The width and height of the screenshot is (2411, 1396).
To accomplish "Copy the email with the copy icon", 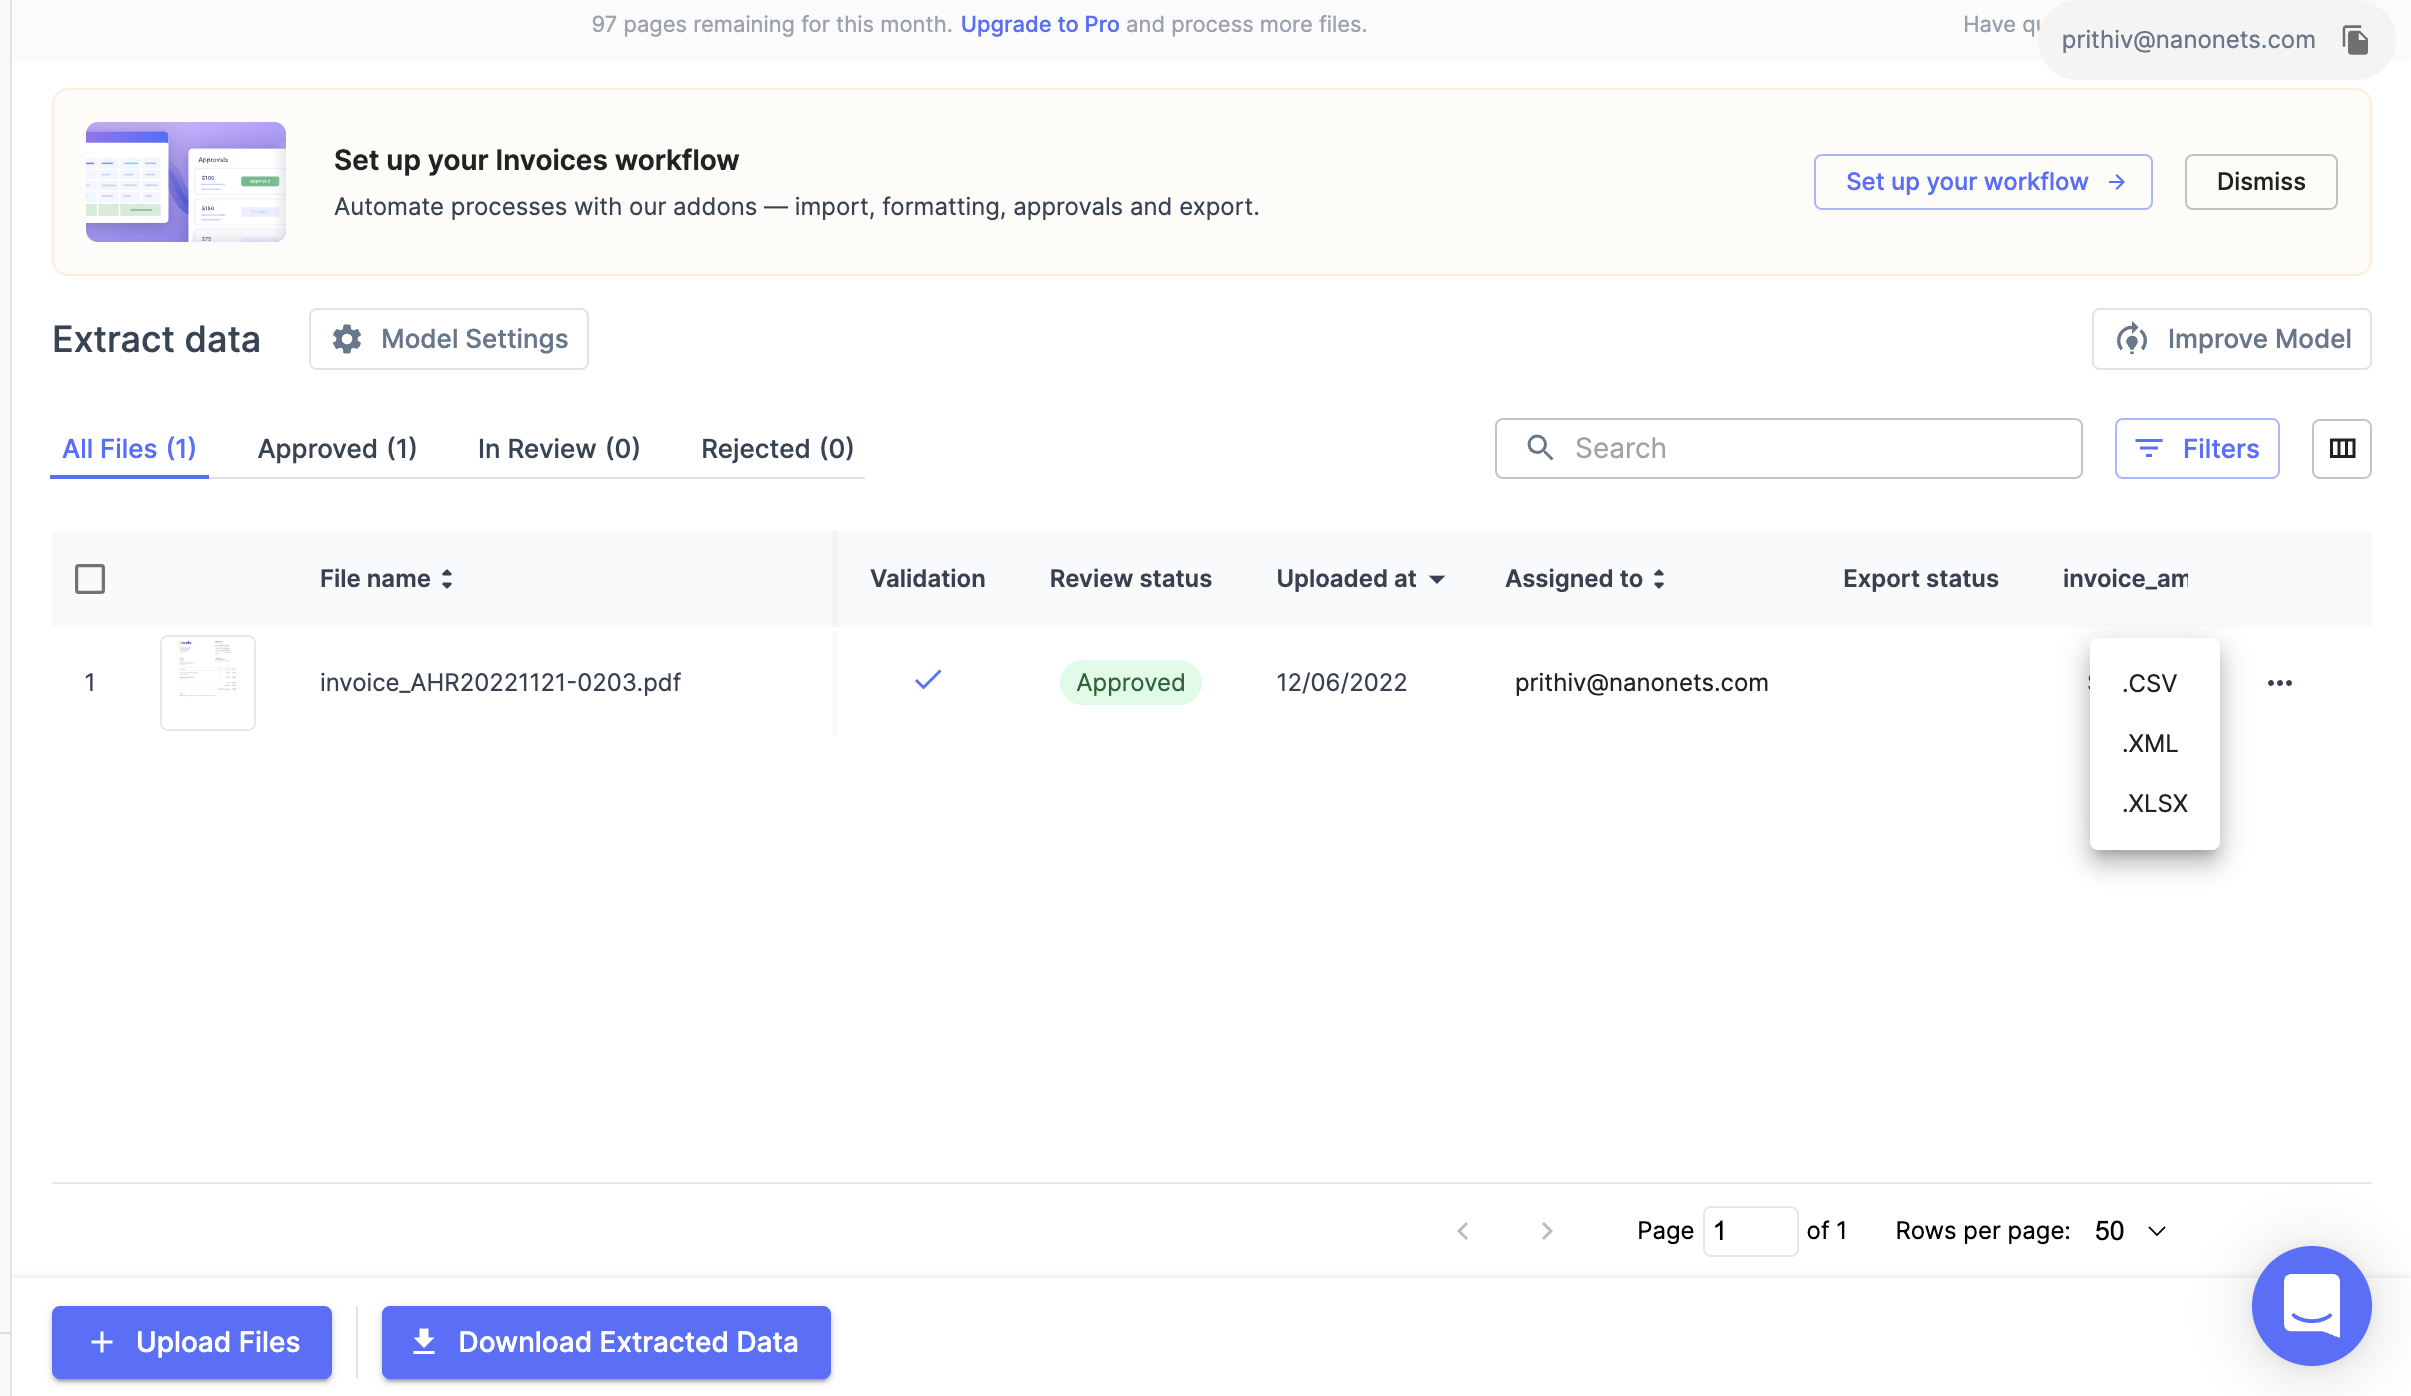I will click(x=2355, y=39).
